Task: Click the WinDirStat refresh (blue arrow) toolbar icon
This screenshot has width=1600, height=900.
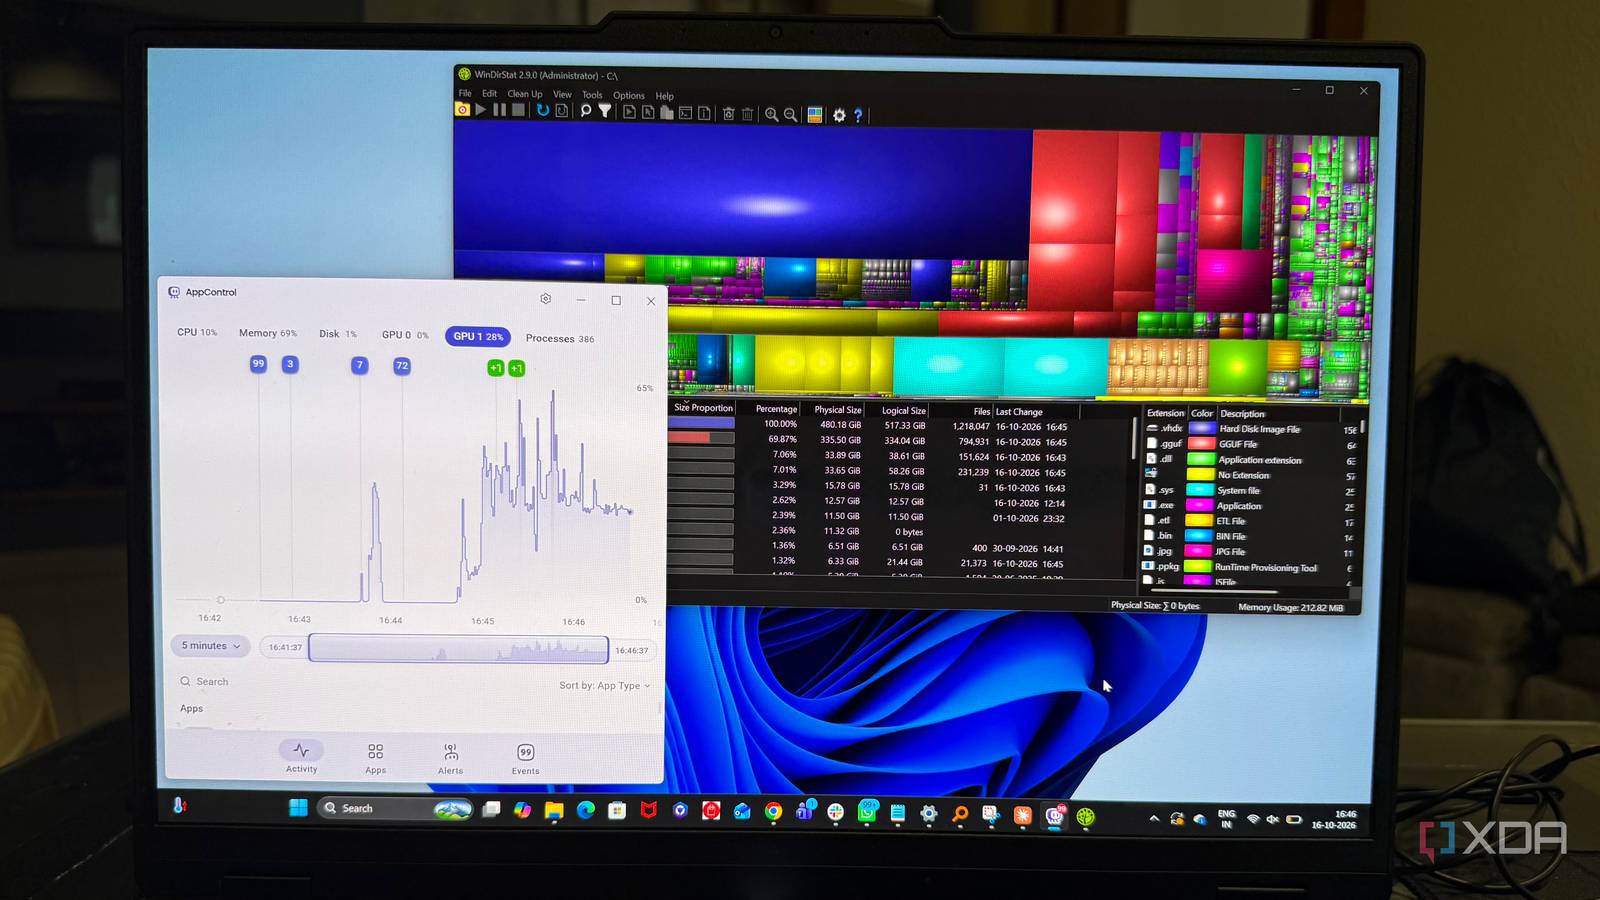Action: point(543,111)
